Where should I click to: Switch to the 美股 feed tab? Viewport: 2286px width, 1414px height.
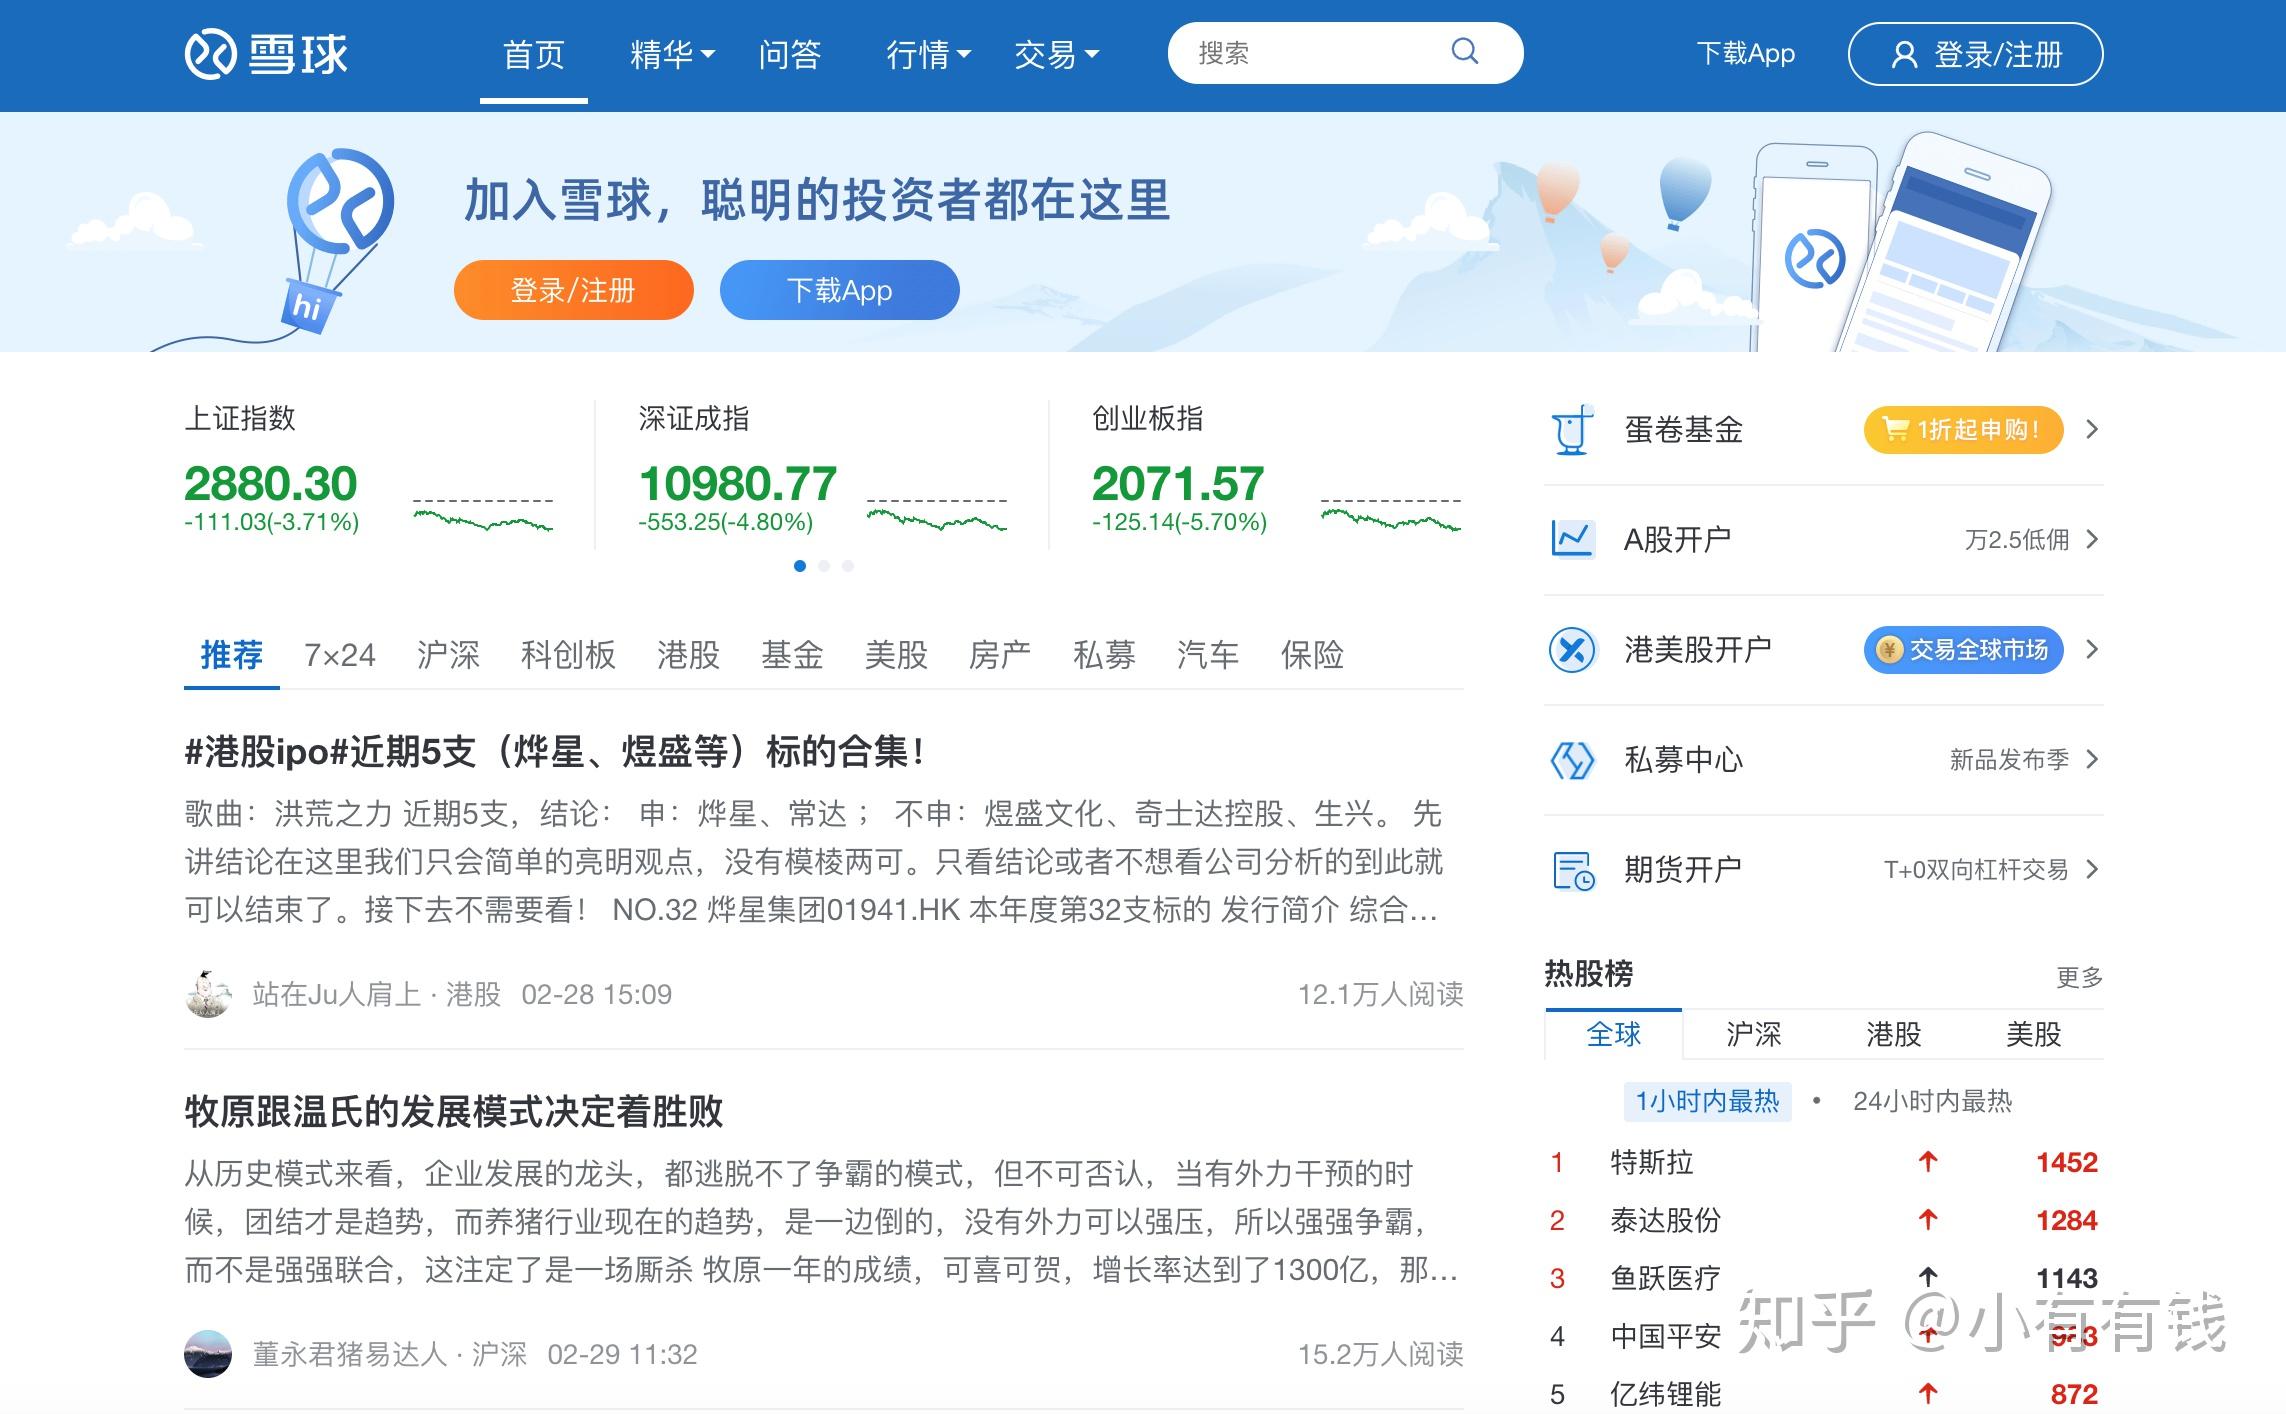896,655
